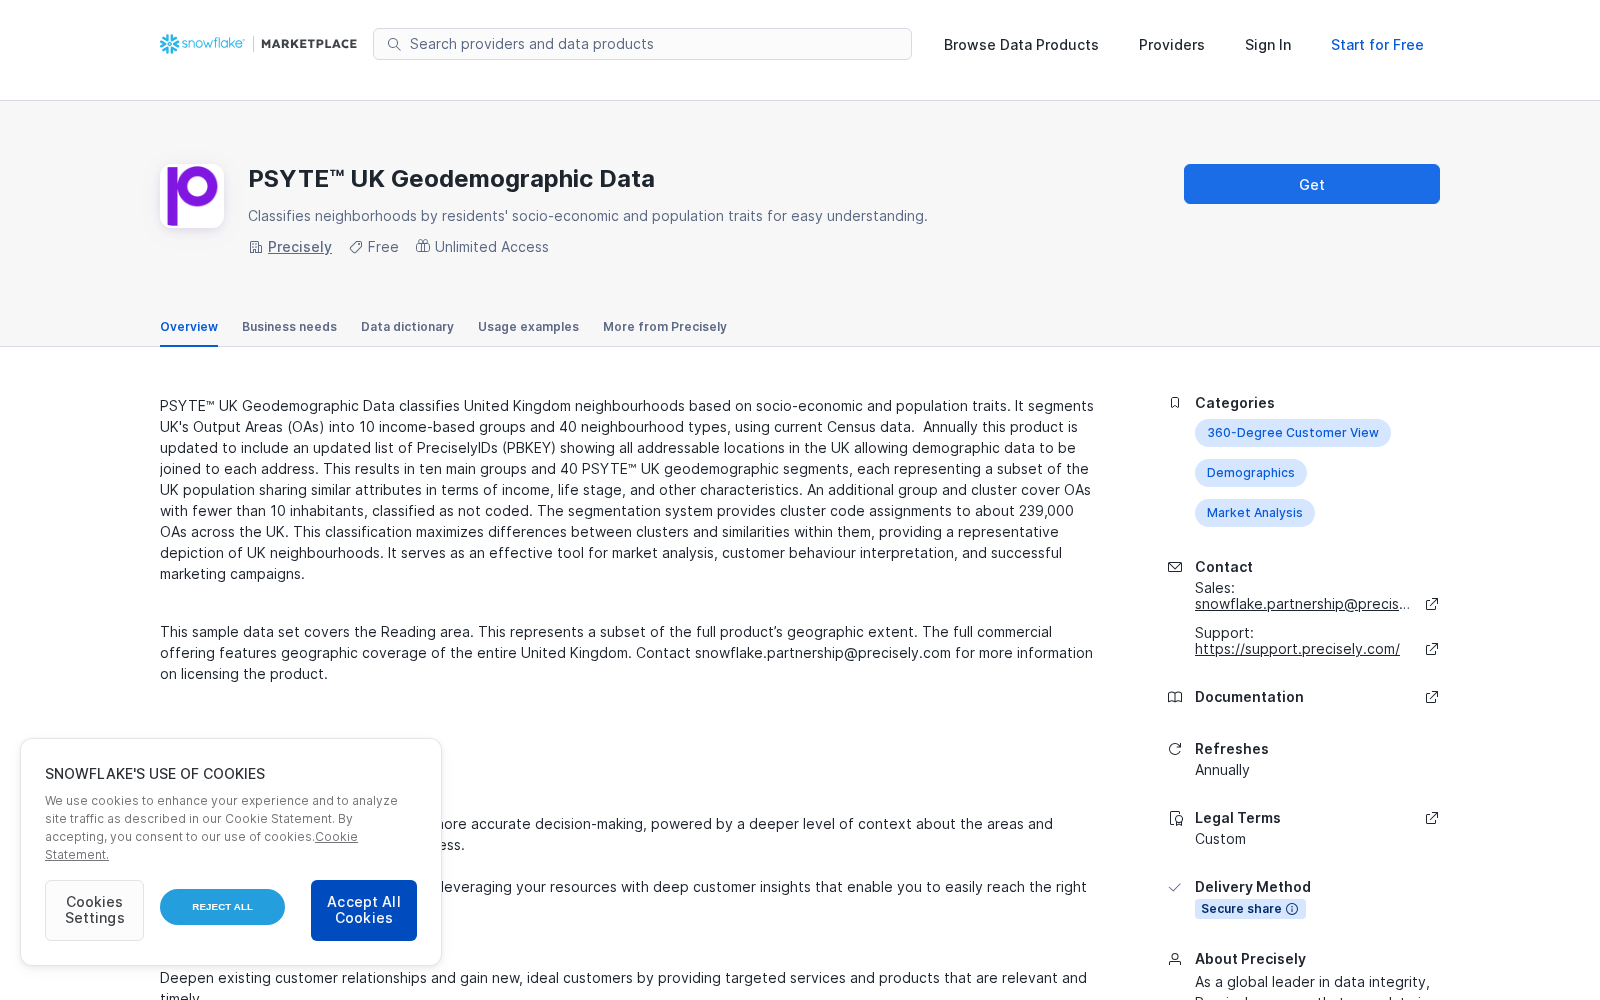Open the Providers nav item
This screenshot has width=1600, height=1000.
pos(1172,45)
